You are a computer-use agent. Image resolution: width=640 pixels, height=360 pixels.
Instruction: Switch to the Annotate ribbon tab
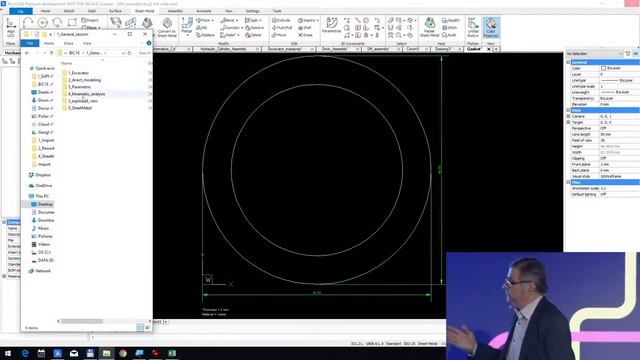[x=204, y=11]
